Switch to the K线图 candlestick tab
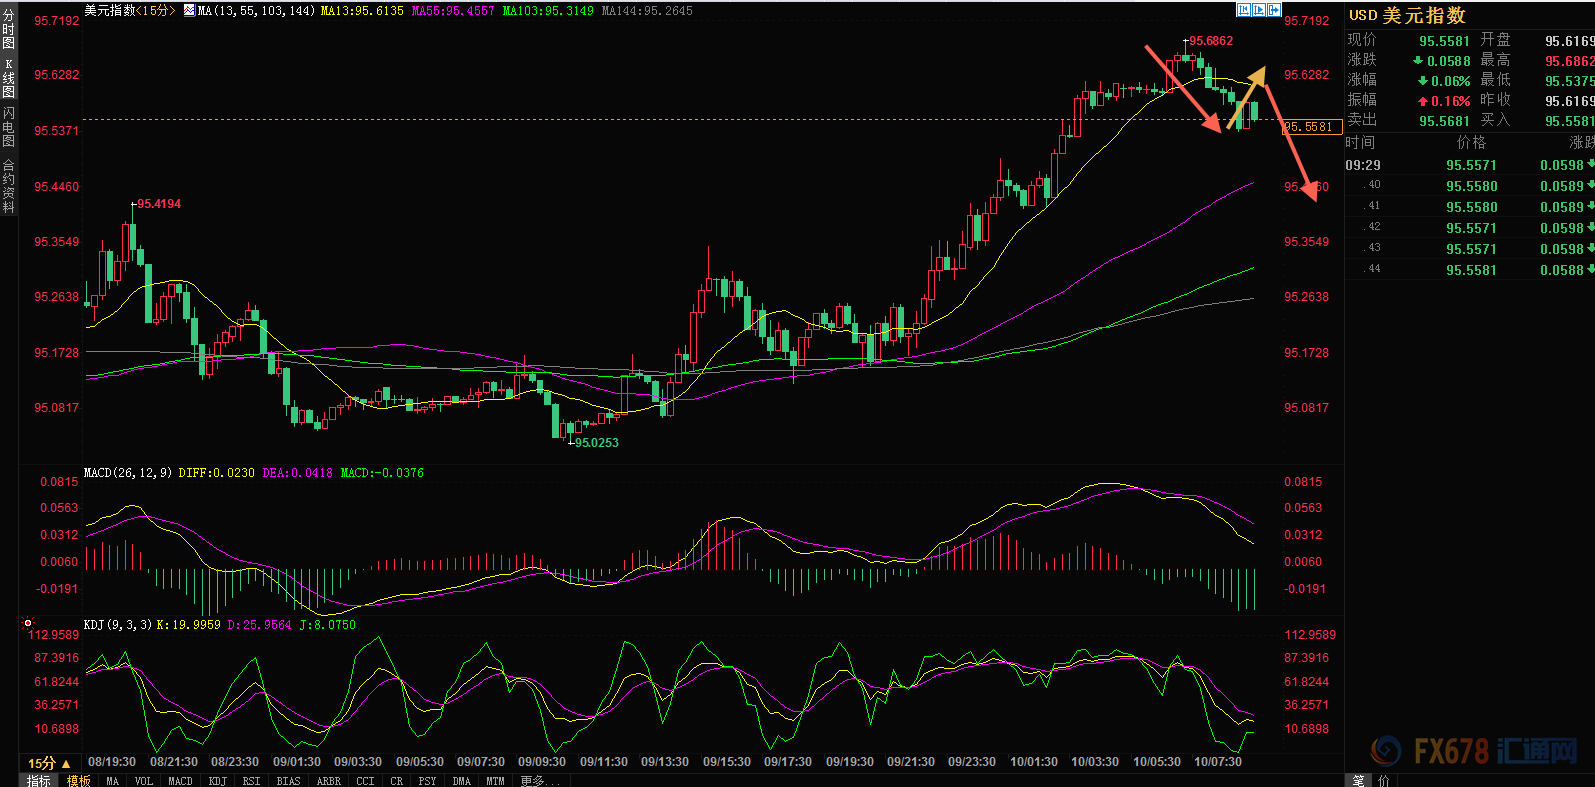 8,78
